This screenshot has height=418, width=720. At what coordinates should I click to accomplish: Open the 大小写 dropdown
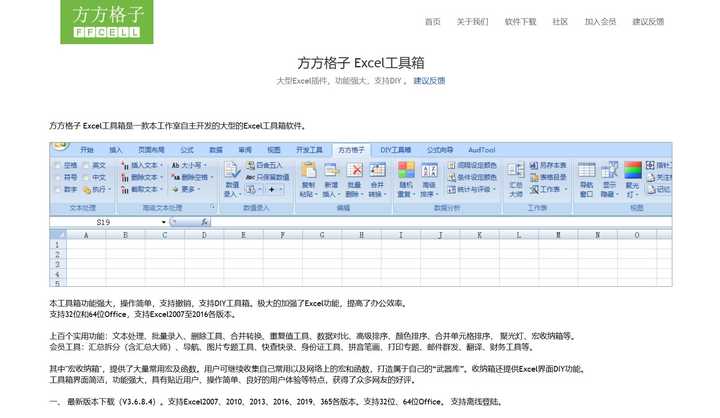point(189,165)
